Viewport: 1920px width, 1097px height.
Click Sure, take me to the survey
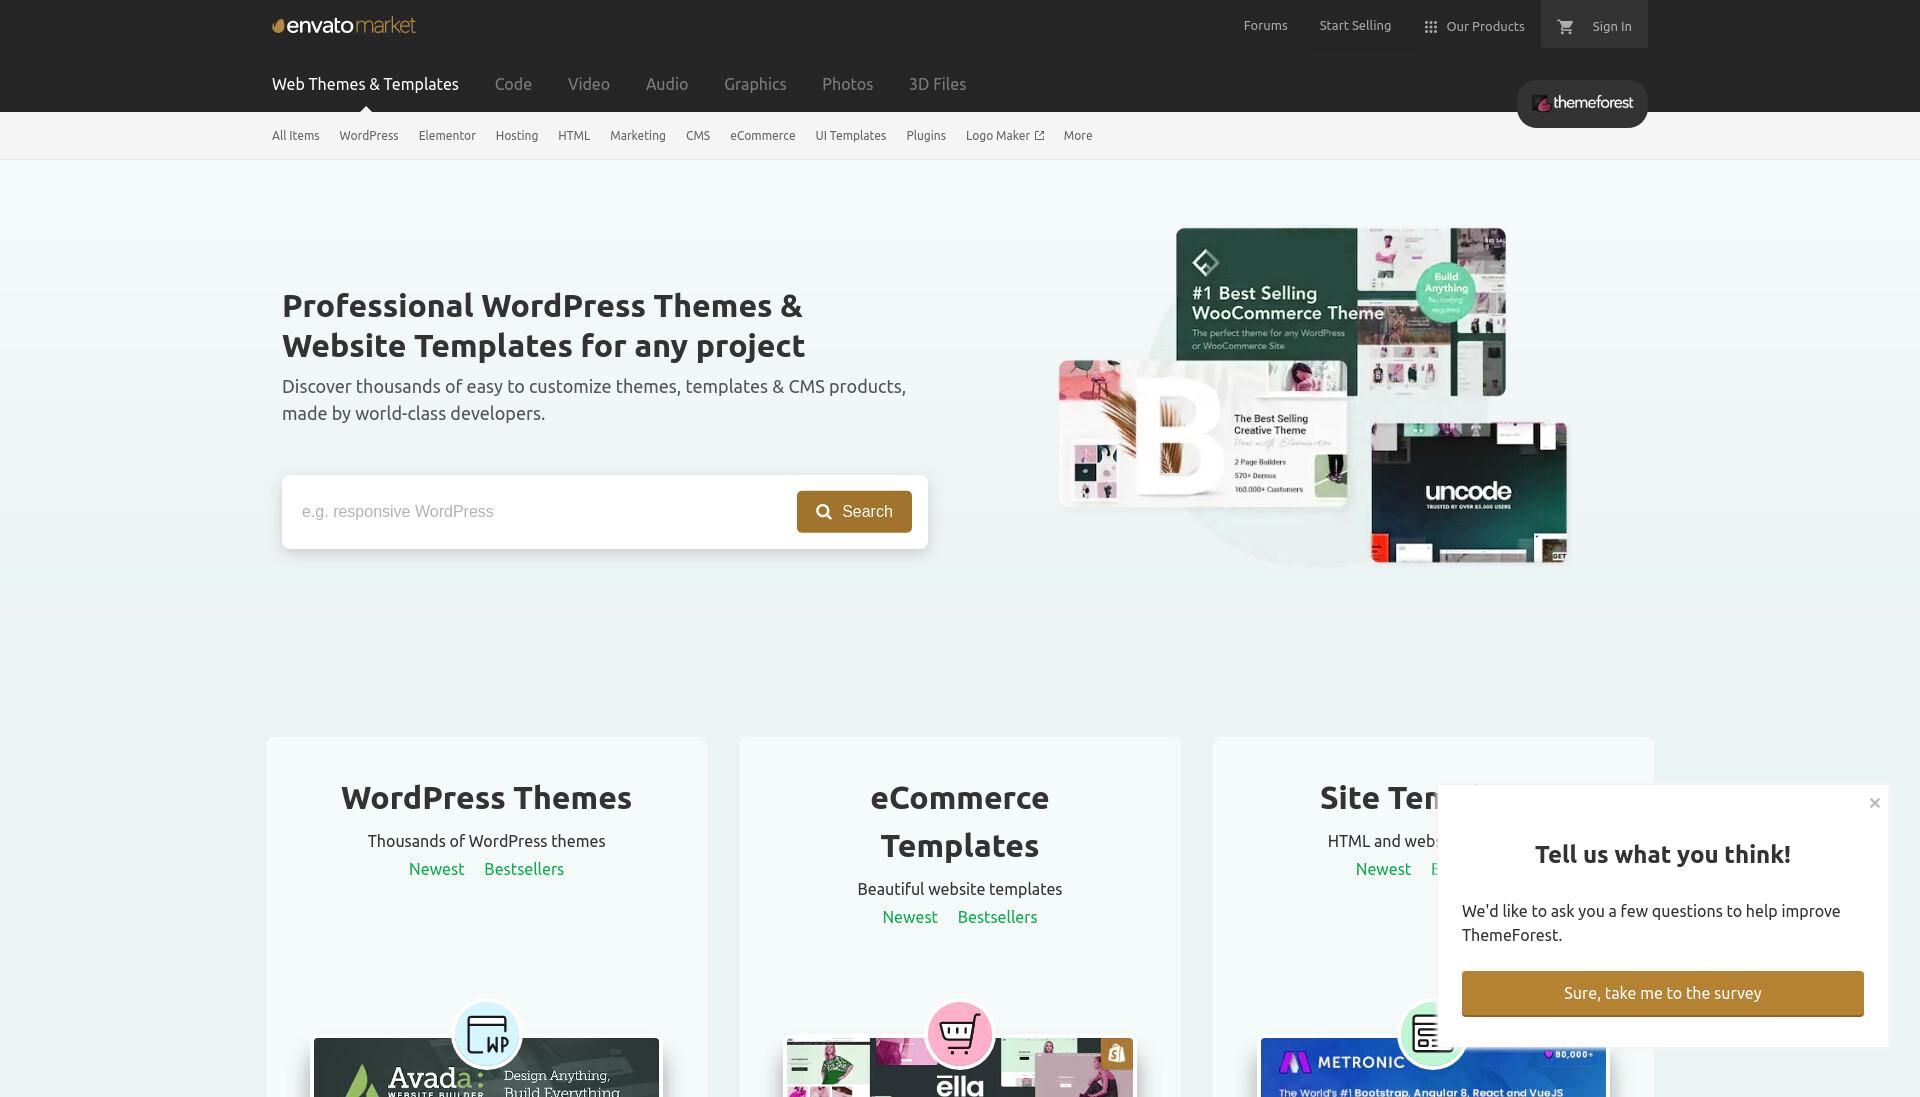[1662, 993]
